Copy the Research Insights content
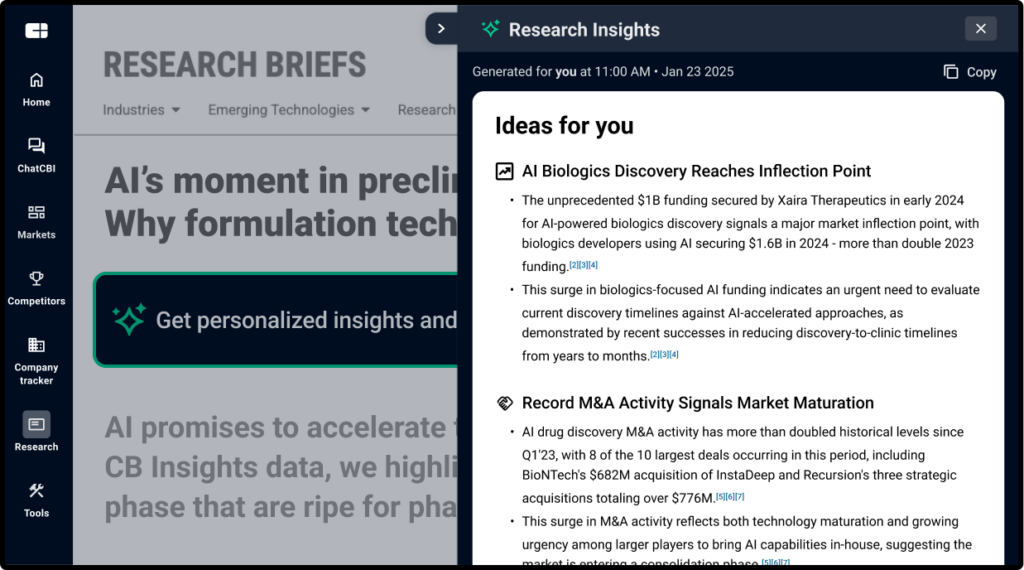1024x570 pixels. coord(970,72)
